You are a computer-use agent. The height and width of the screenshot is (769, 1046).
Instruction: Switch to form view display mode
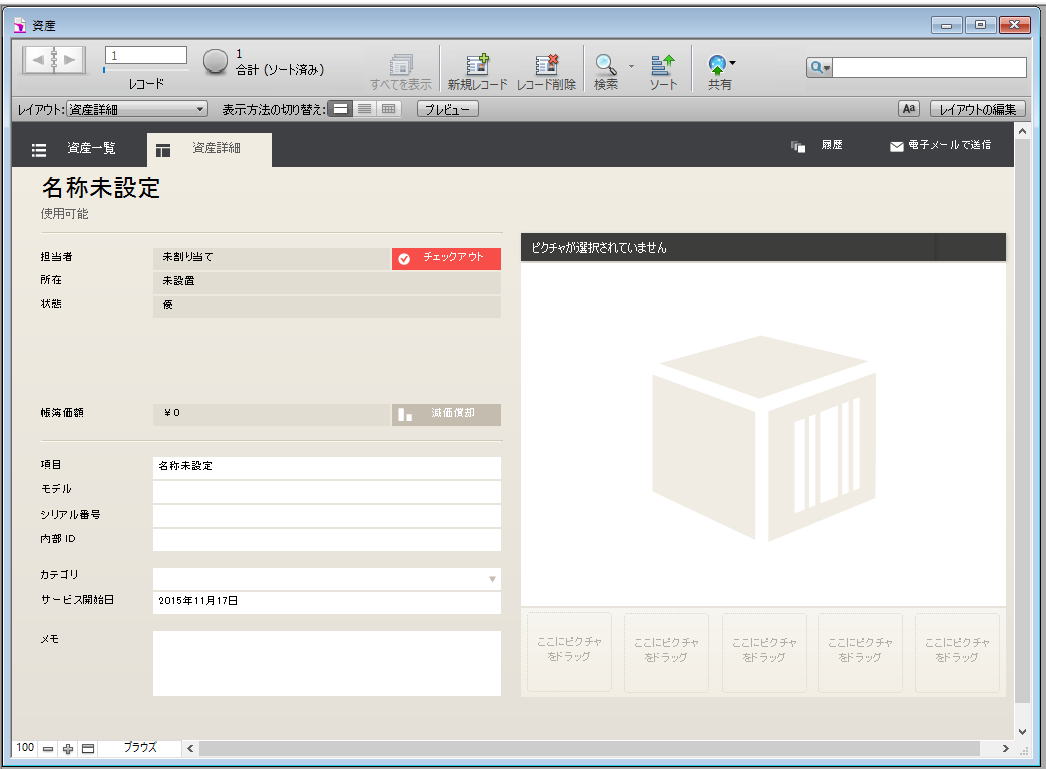[340, 109]
